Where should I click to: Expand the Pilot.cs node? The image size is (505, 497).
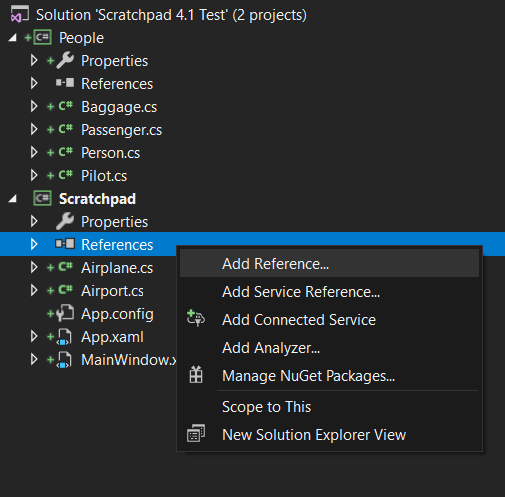click(x=34, y=175)
